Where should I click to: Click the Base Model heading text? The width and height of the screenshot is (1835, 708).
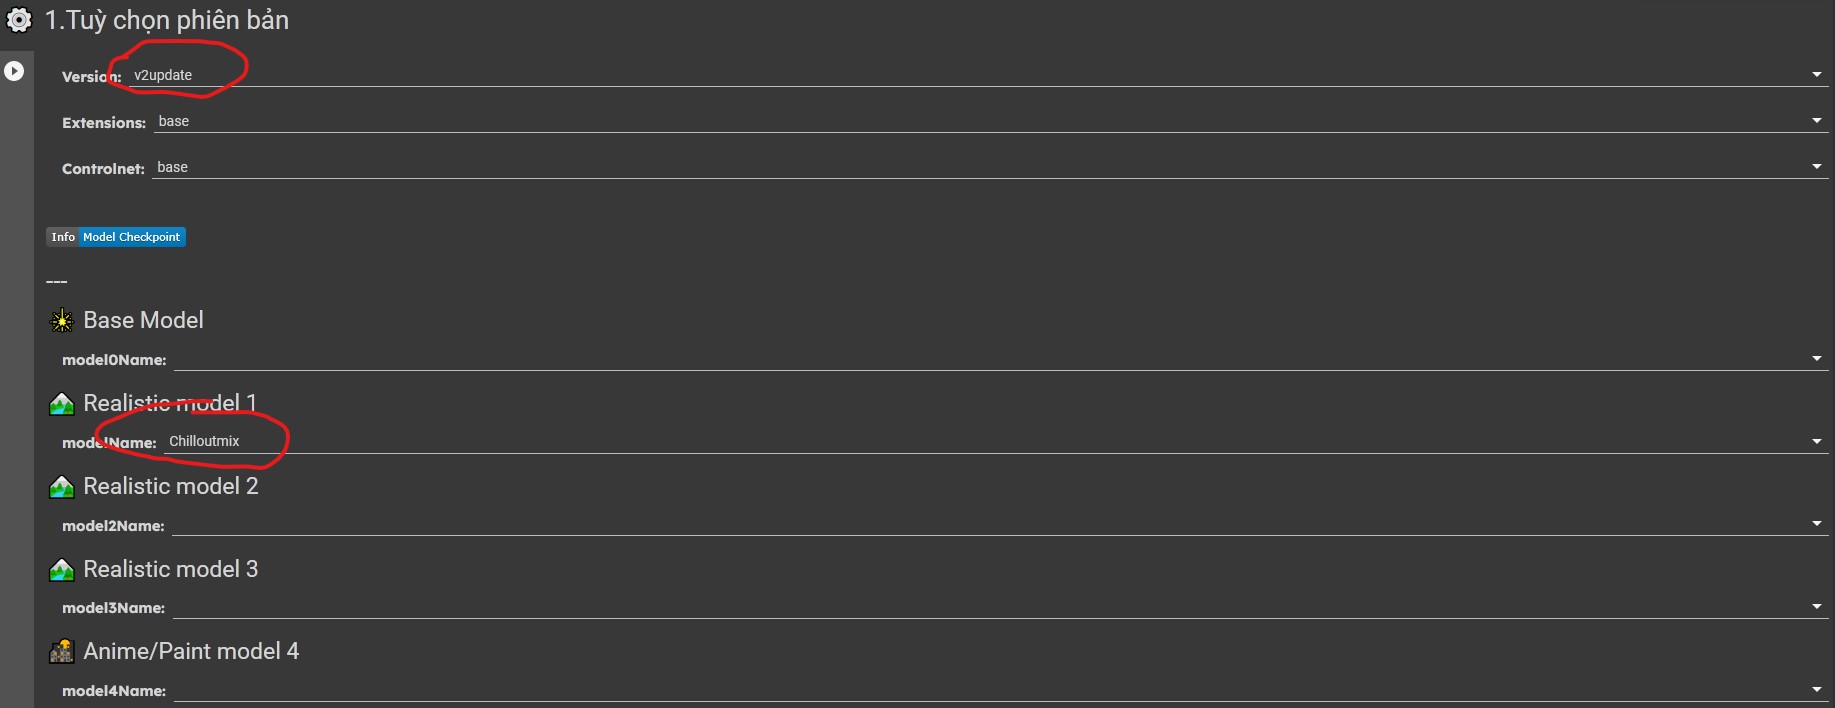coord(143,320)
